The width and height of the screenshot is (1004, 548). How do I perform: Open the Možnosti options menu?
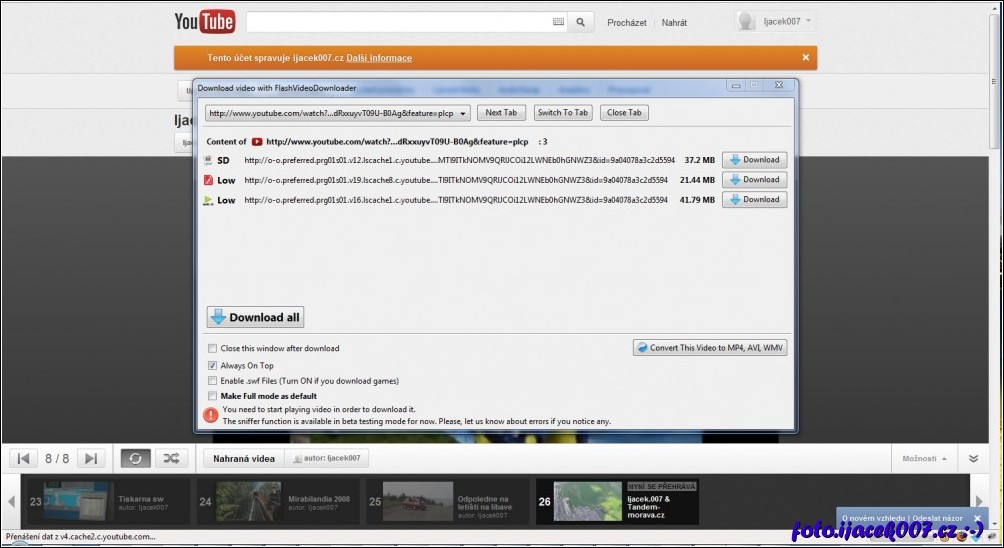[925, 458]
